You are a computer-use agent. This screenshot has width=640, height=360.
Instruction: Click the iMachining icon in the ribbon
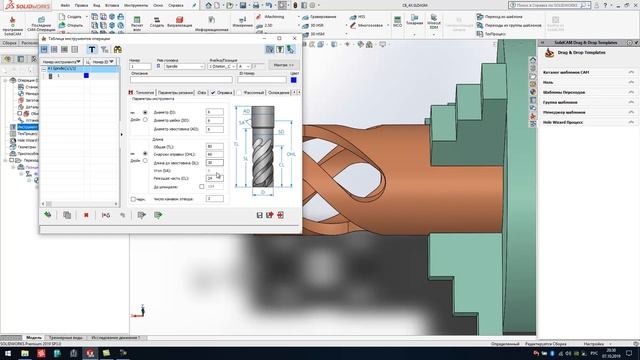pos(258,17)
